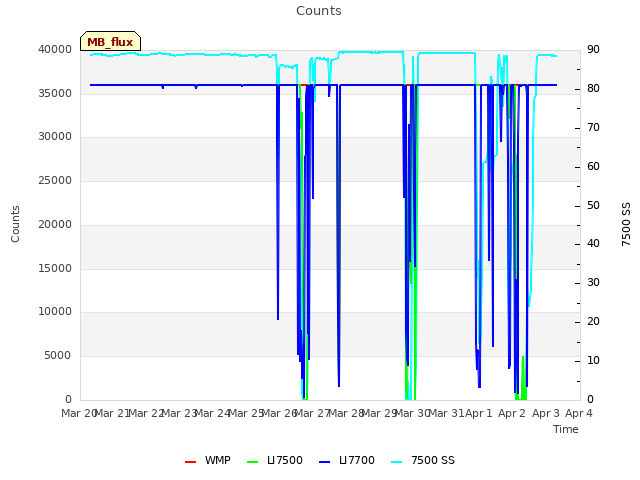The width and height of the screenshot is (640, 480).
Task: Select the WMP legend entry
Action: point(208,460)
